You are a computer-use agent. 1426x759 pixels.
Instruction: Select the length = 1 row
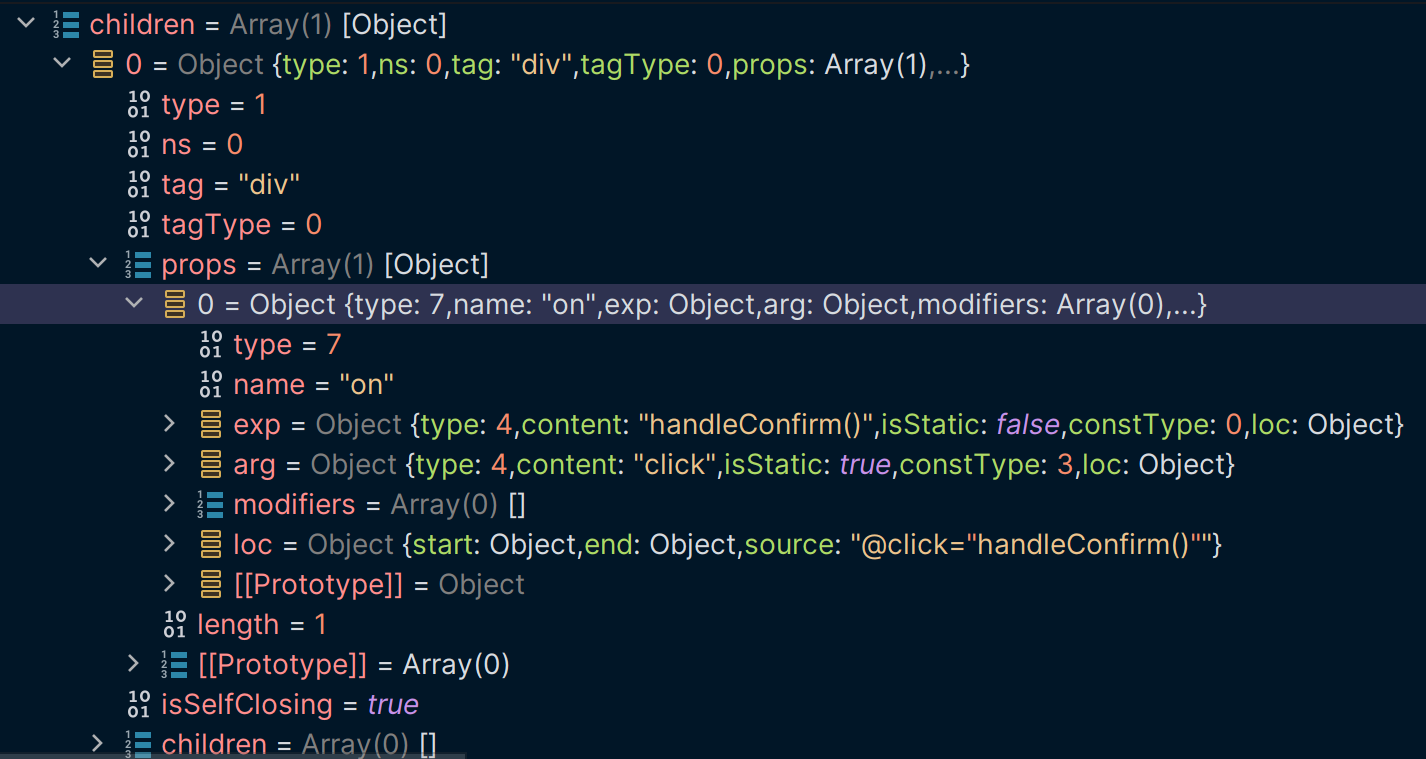(261, 624)
